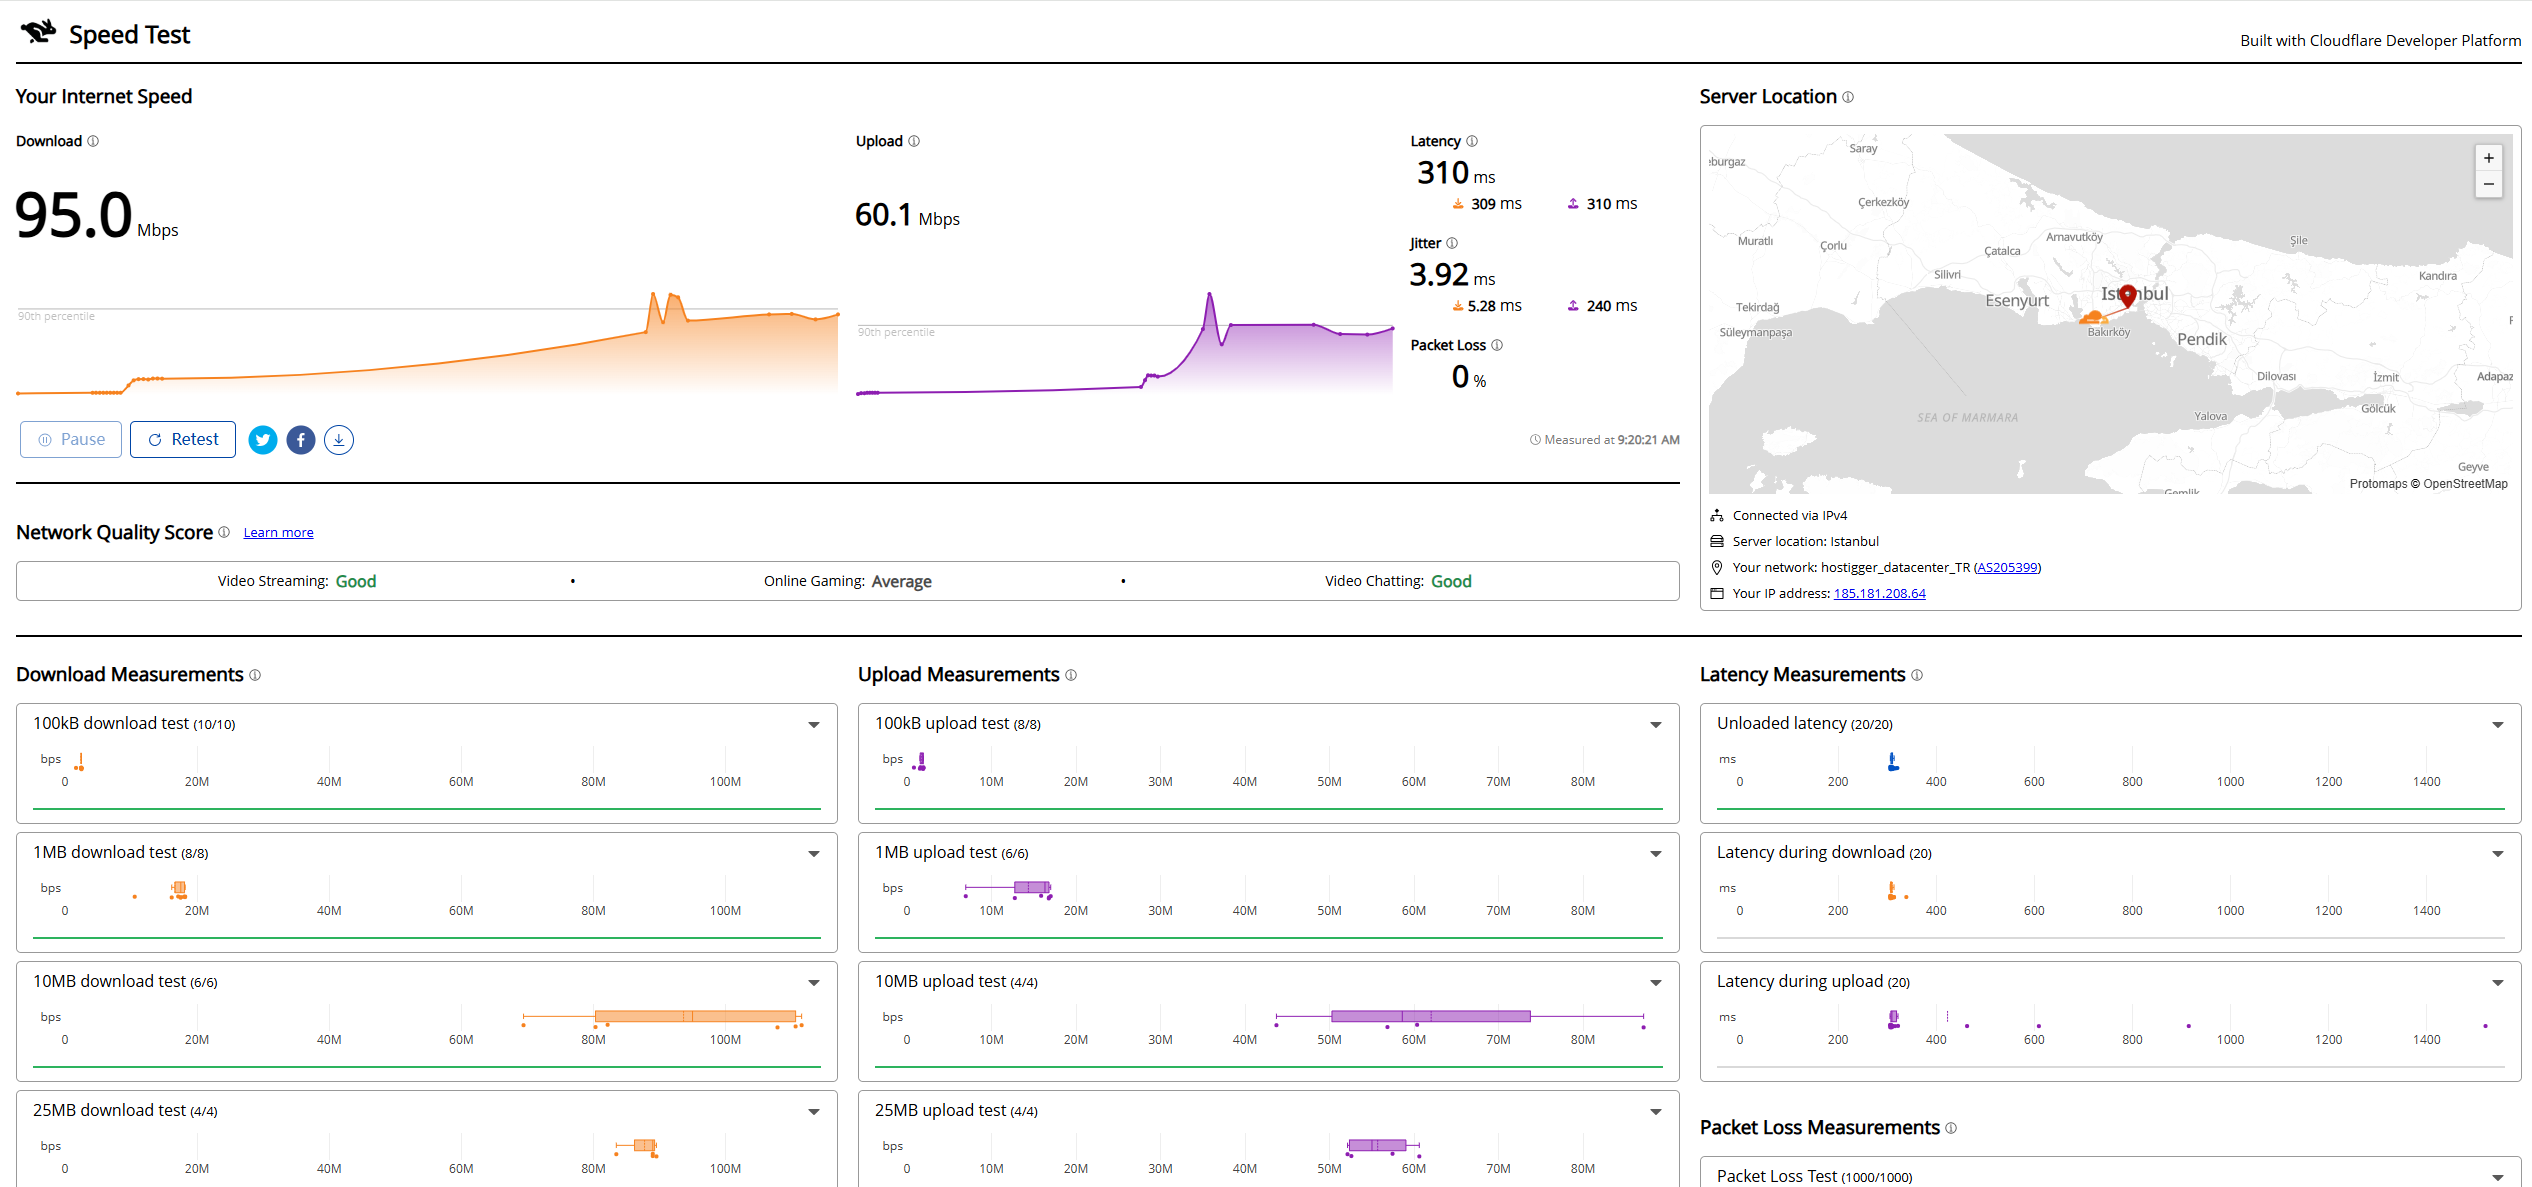This screenshot has height=1187, width=2532.
Task: Click the download results icon
Action: [339, 440]
